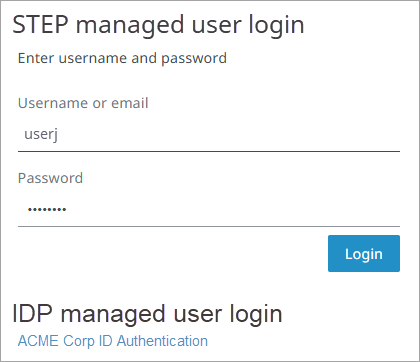Select the 'IDP managed user login' heading

[147, 314]
